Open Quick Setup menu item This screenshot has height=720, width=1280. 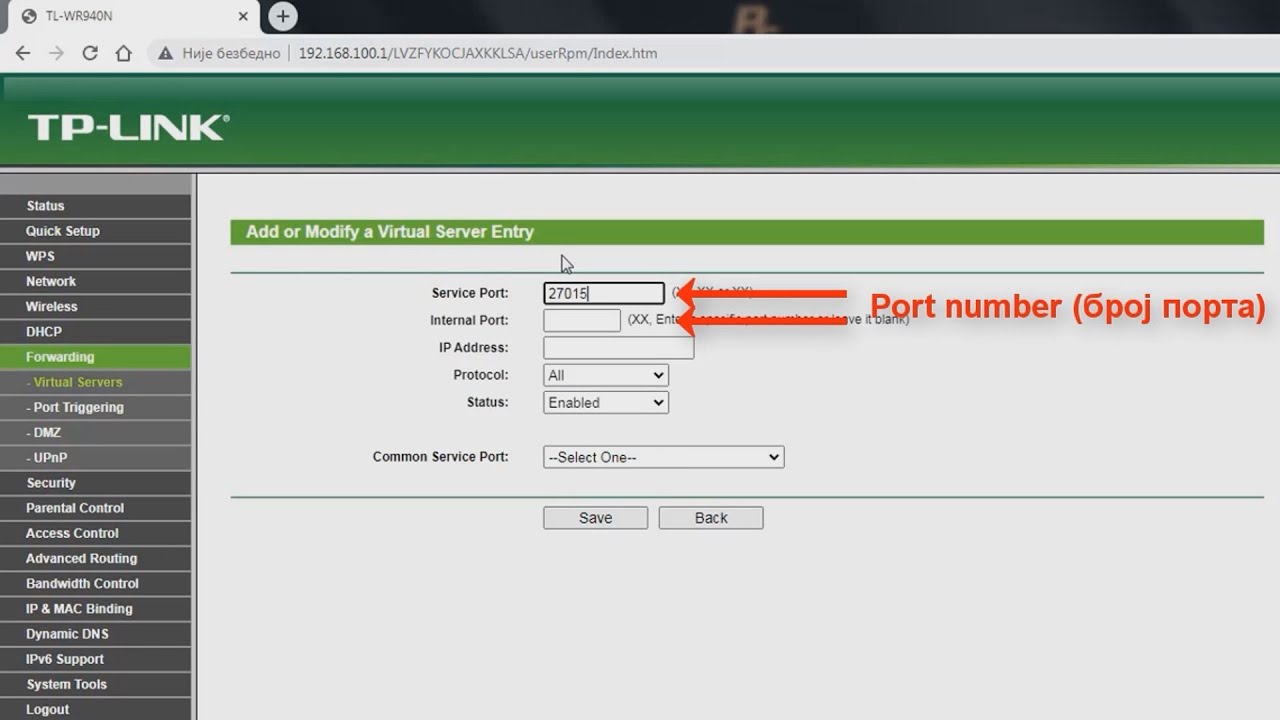(x=95, y=231)
